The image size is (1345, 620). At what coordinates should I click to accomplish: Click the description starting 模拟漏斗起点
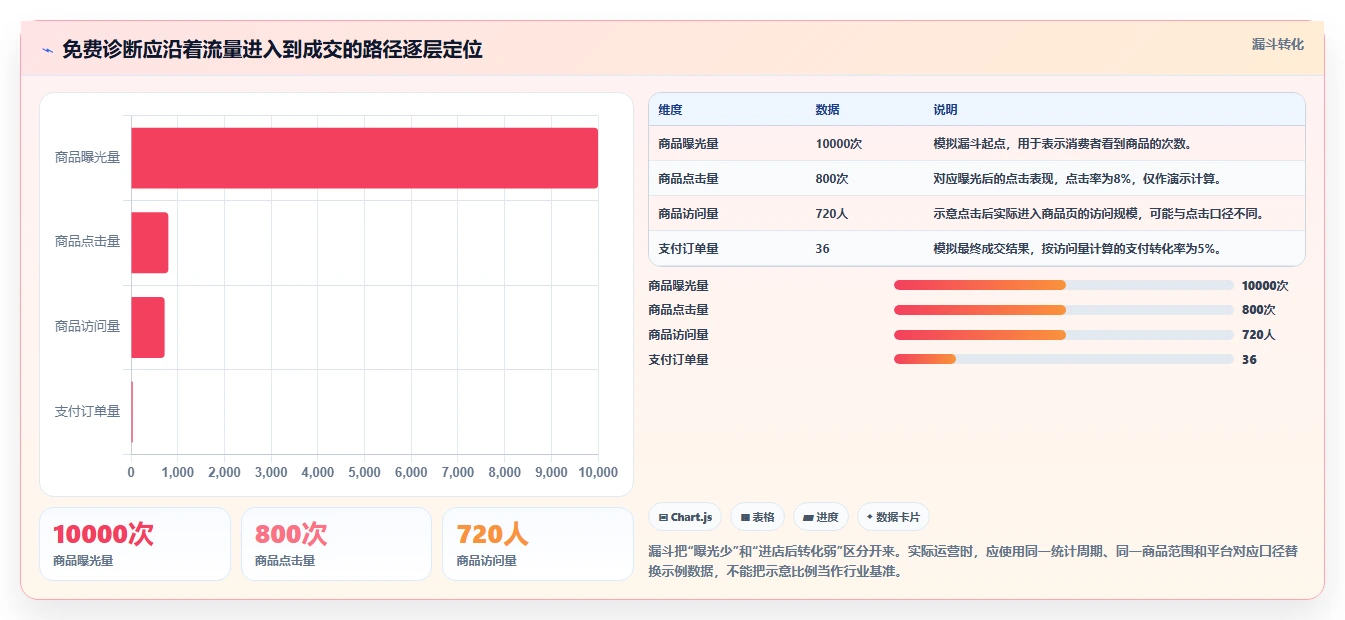pyautogui.click(x=1062, y=144)
